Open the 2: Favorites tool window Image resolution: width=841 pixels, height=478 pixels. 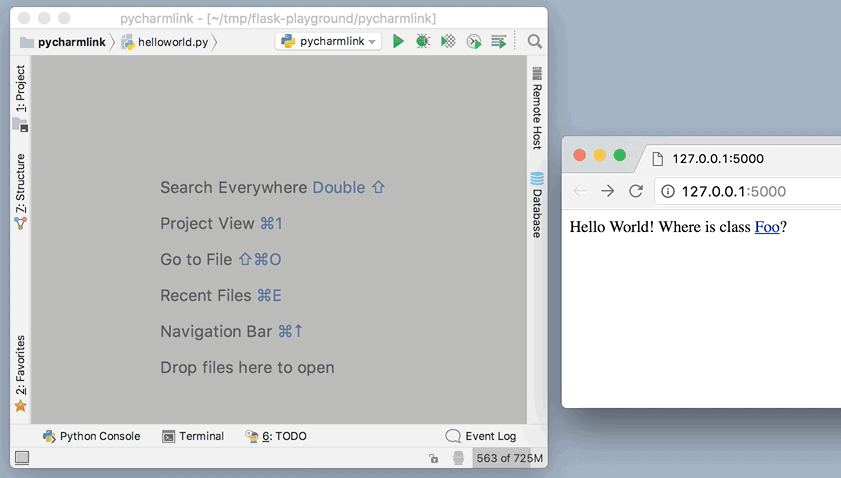click(20, 374)
